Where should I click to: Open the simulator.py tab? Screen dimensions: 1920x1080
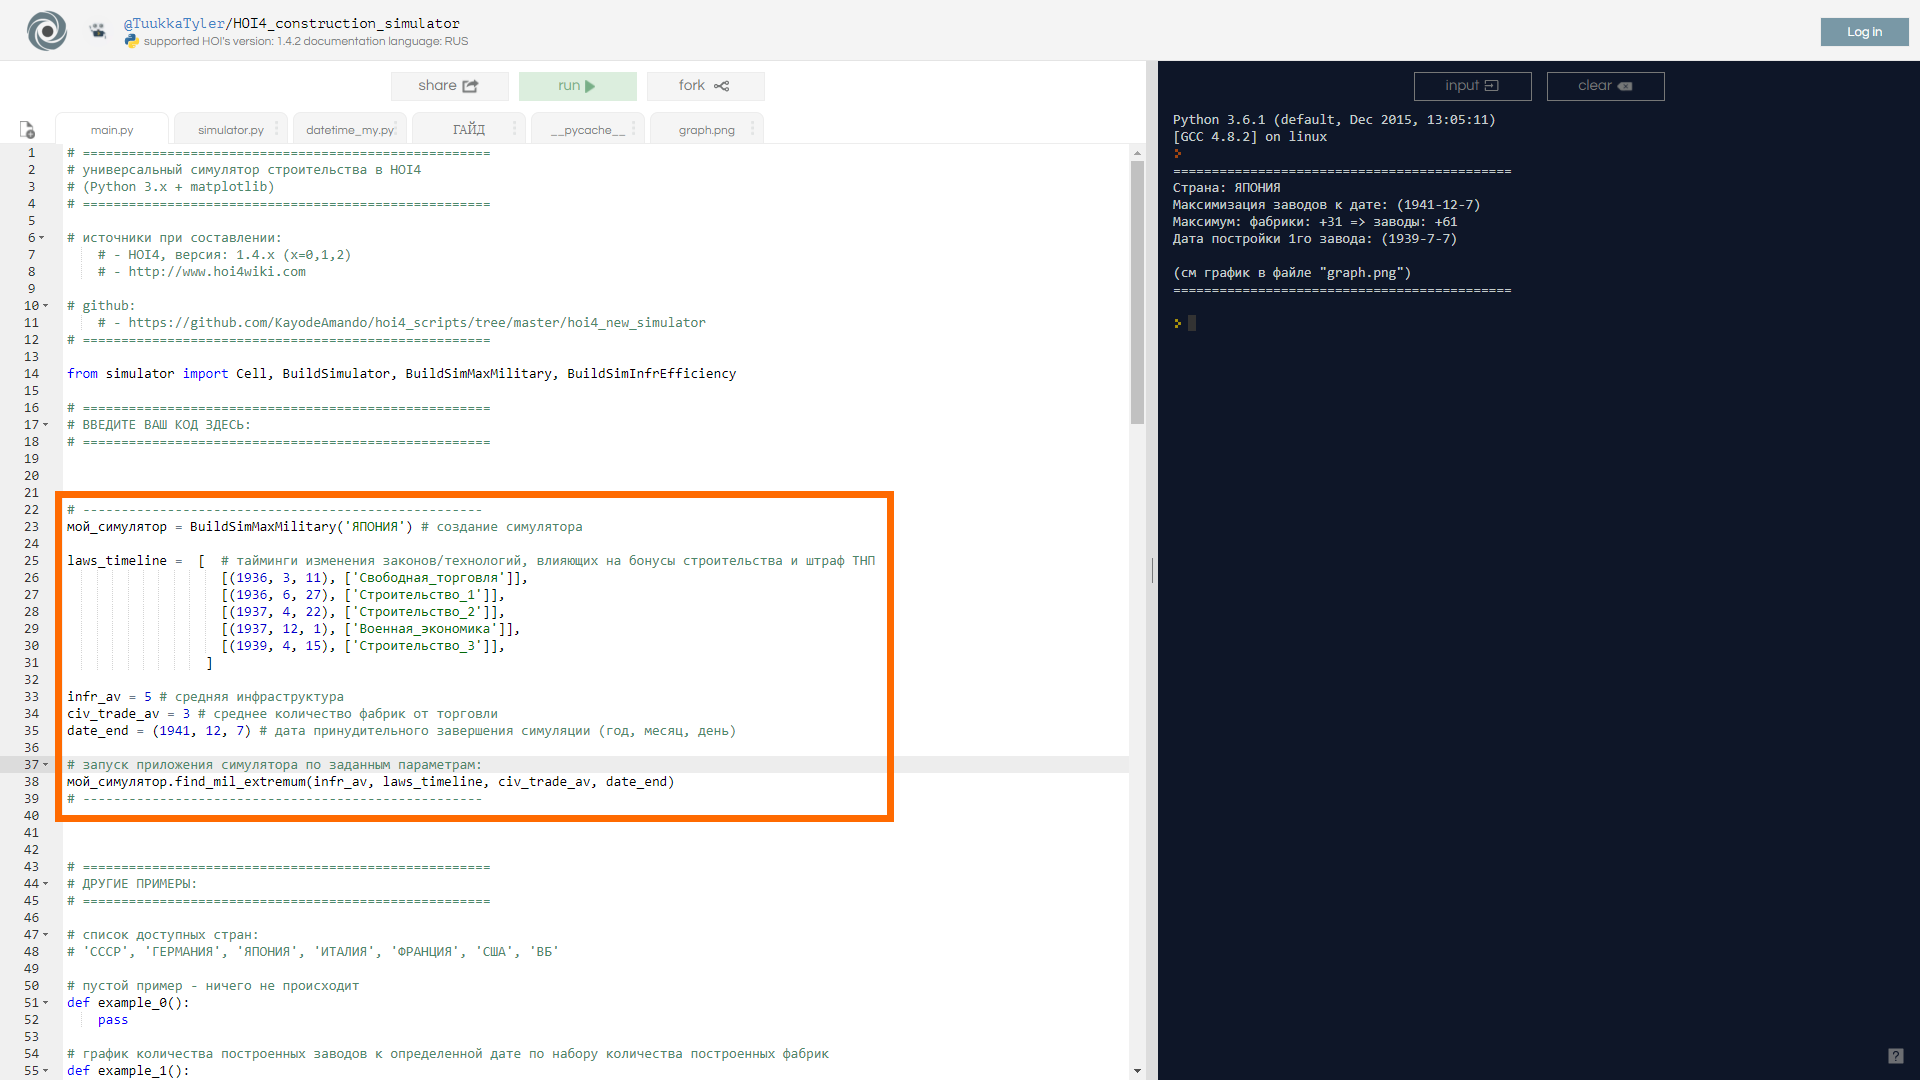(229, 129)
